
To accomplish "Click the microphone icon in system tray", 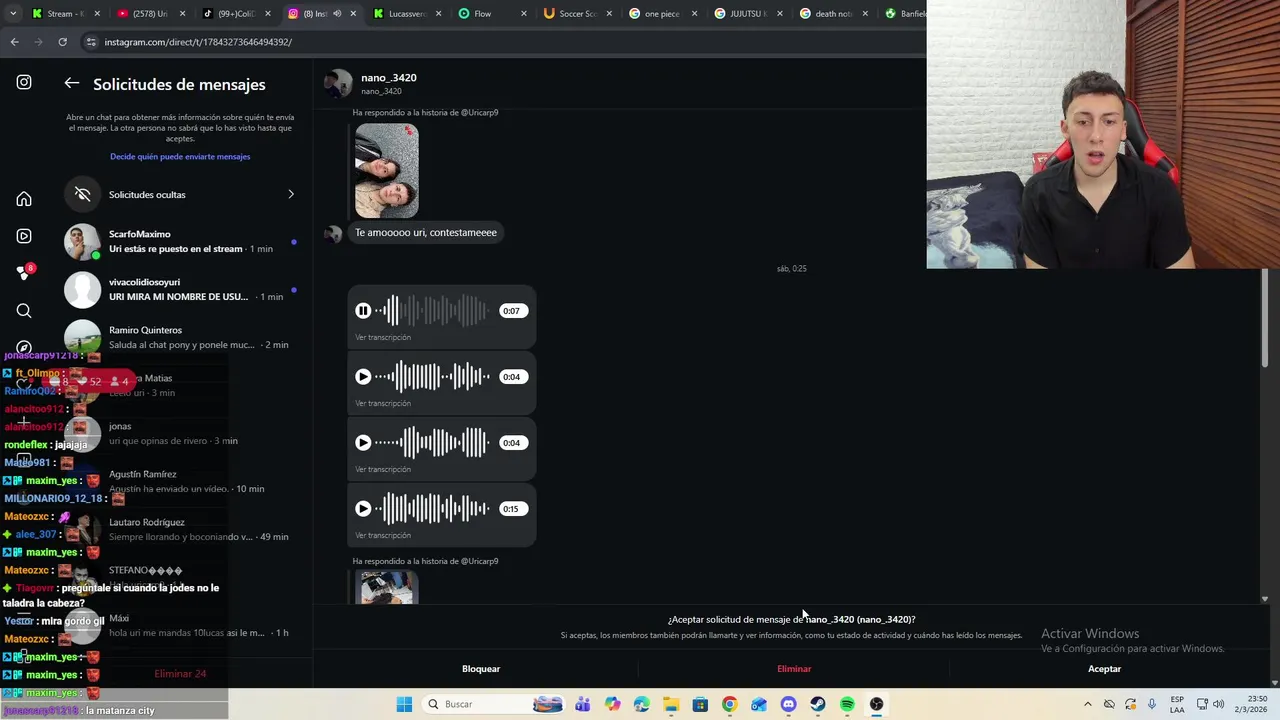I will 1152,704.
